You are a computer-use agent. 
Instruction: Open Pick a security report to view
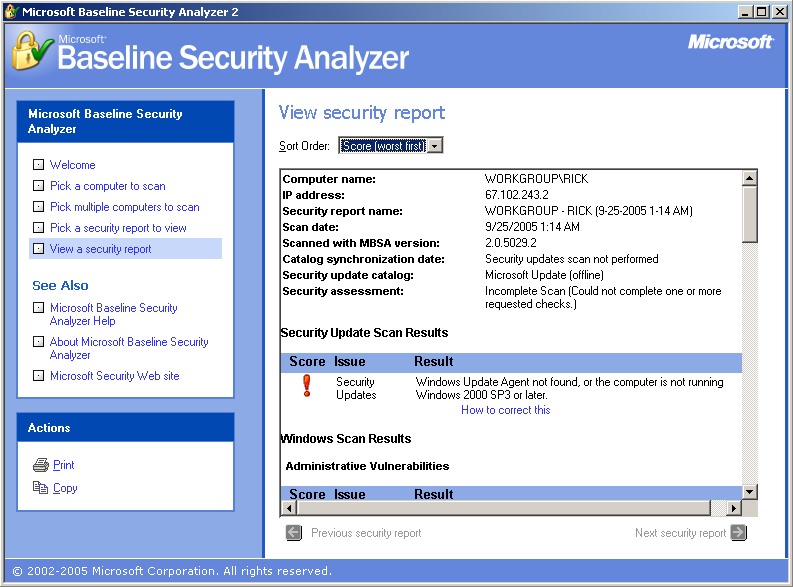point(118,228)
